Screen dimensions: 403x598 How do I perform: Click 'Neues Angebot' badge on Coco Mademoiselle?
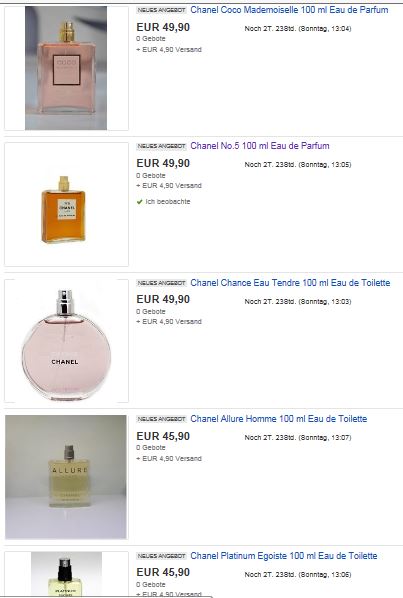point(161,10)
